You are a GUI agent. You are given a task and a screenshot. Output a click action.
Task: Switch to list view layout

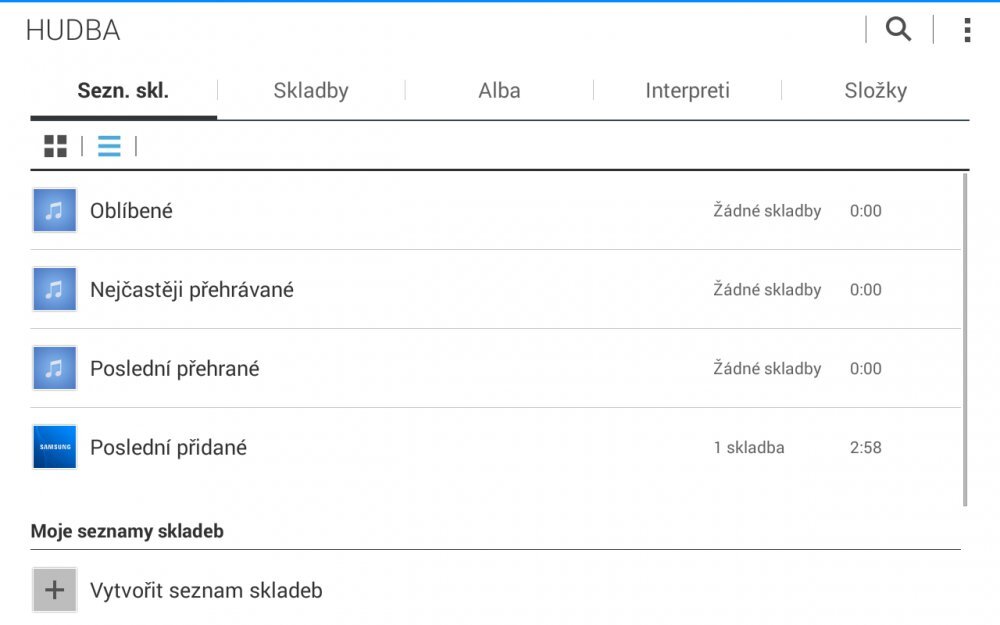click(x=109, y=146)
